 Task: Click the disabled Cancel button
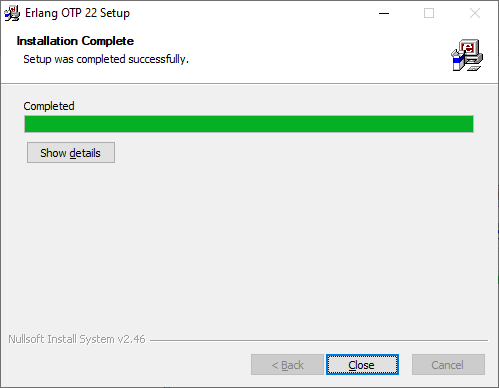pos(448,365)
